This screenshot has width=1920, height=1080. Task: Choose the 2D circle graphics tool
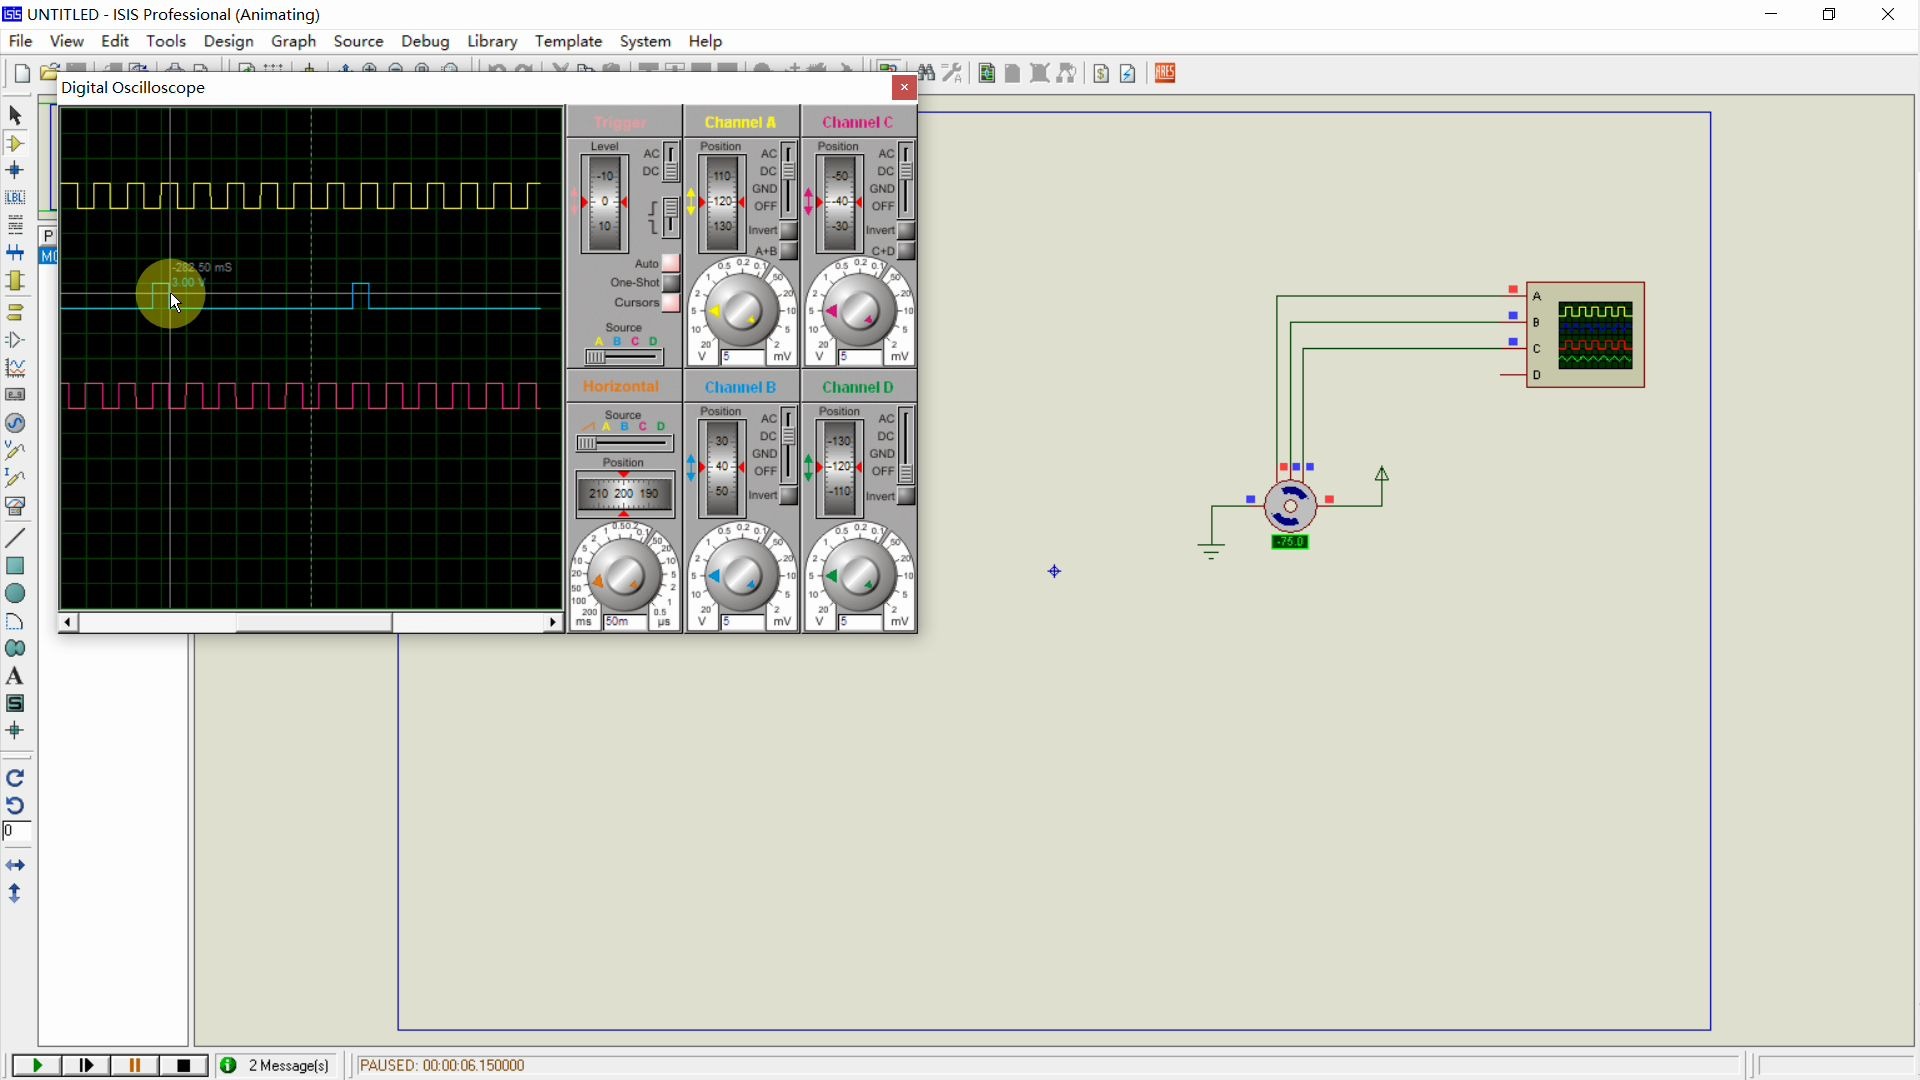click(x=15, y=594)
